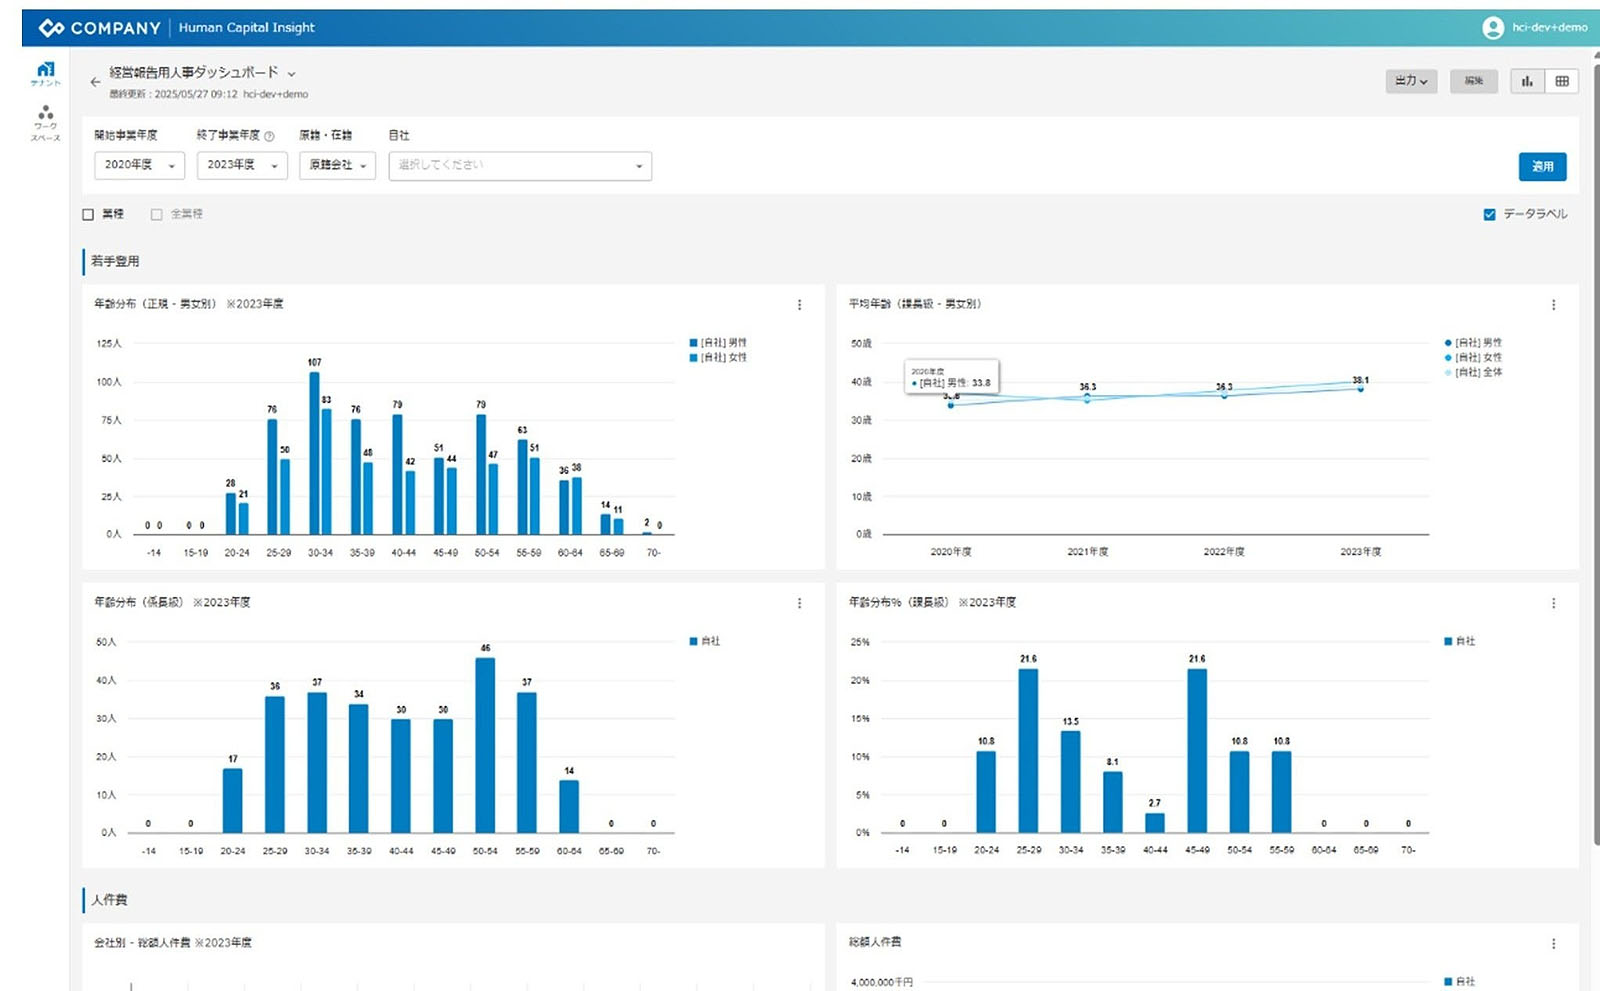The height and width of the screenshot is (991, 1600).
Task: Open the 出力 output menu
Action: [x=1411, y=81]
